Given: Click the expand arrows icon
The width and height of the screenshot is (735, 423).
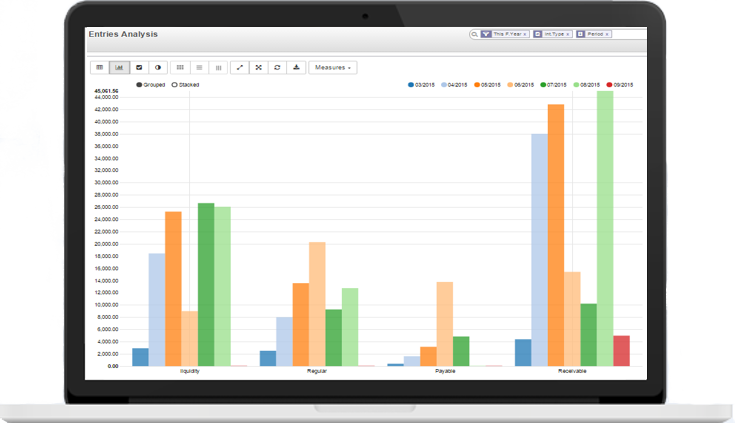Looking at the screenshot, I should tap(240, 67).
